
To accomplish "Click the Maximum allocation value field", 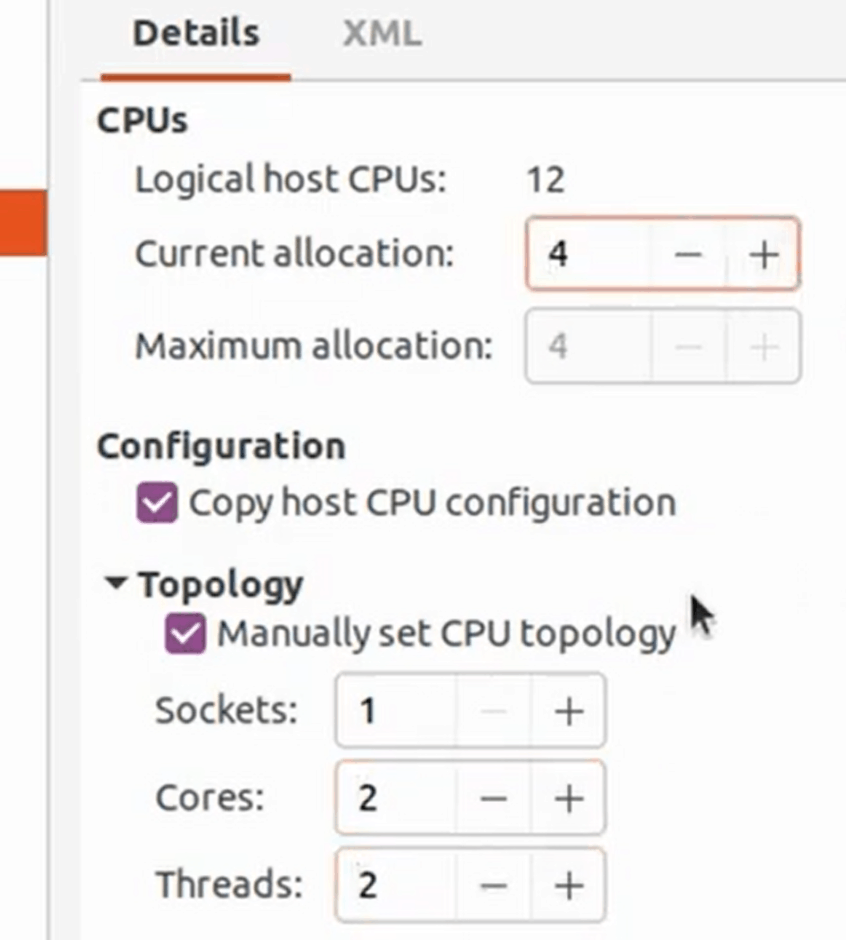I will [590, 346].
